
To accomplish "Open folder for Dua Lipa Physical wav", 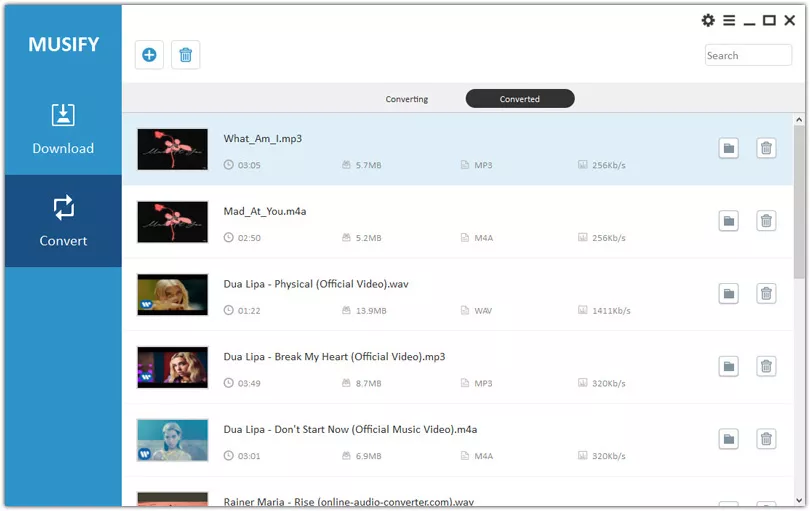I will pyautogui.click(x=728, y=294).
